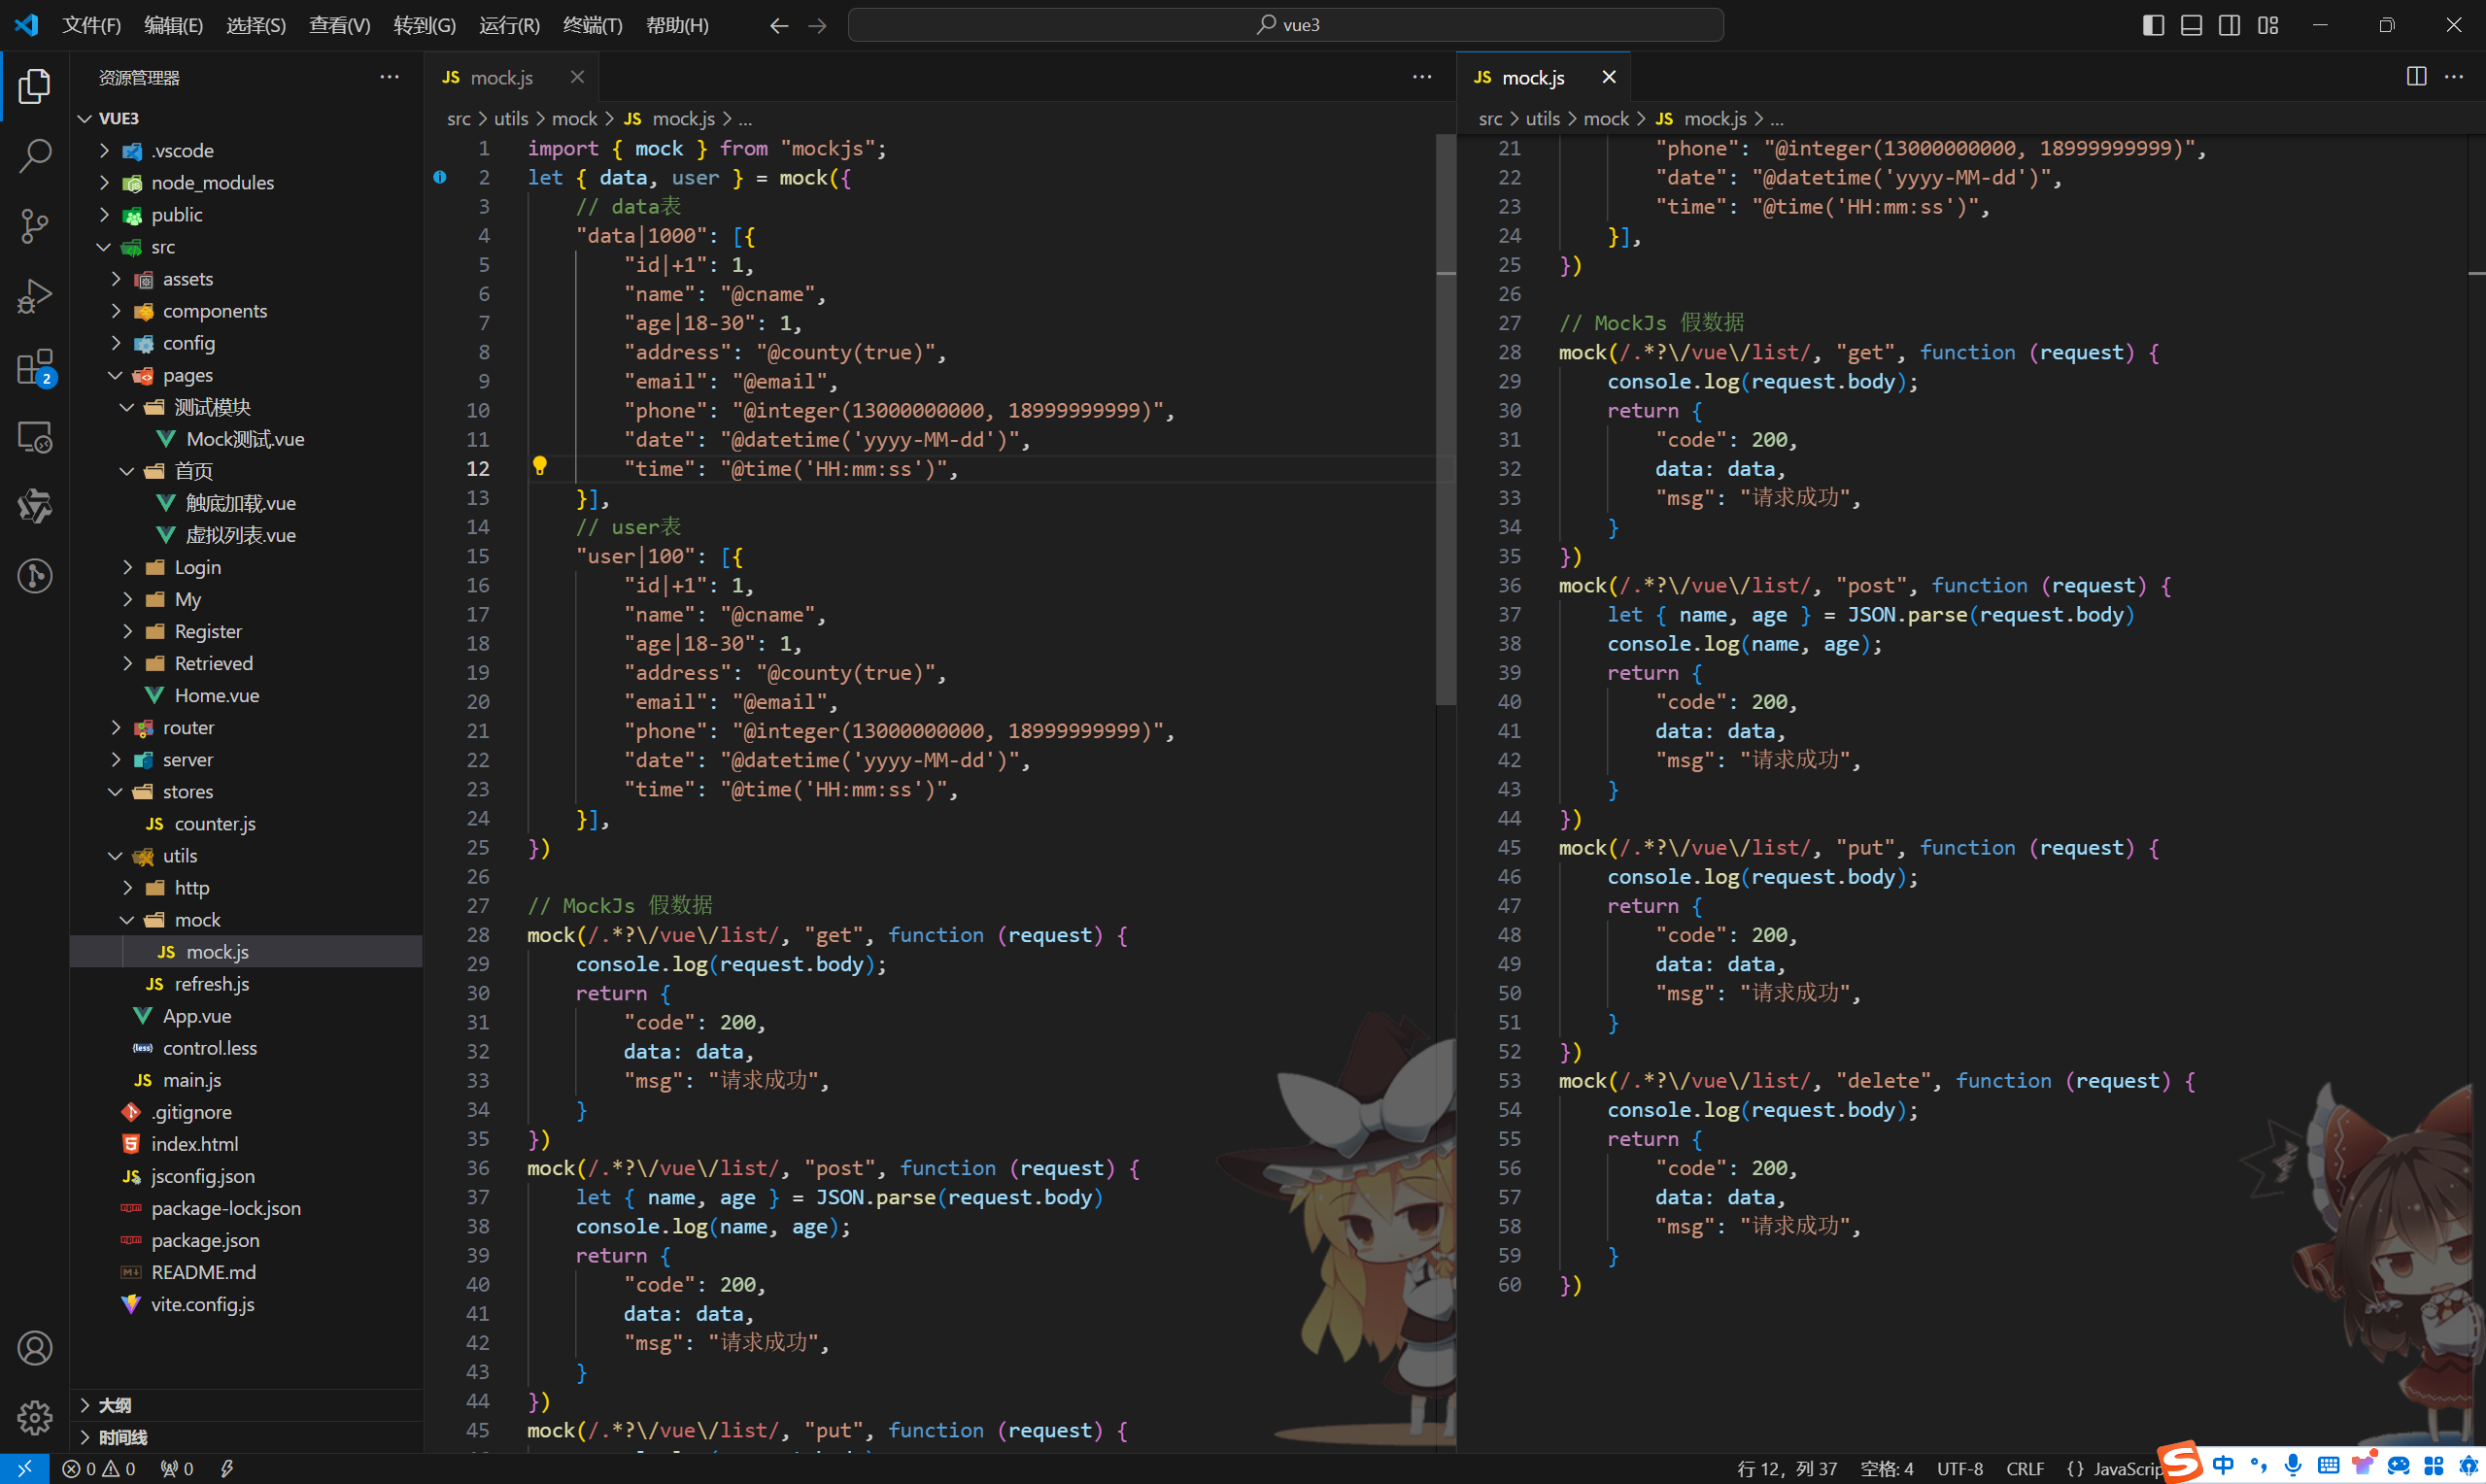Image resolution: width=2486 pixels, height=1484 pixels.
Task: Expand the 大纲 outline section
Action: pos(115,1405)
